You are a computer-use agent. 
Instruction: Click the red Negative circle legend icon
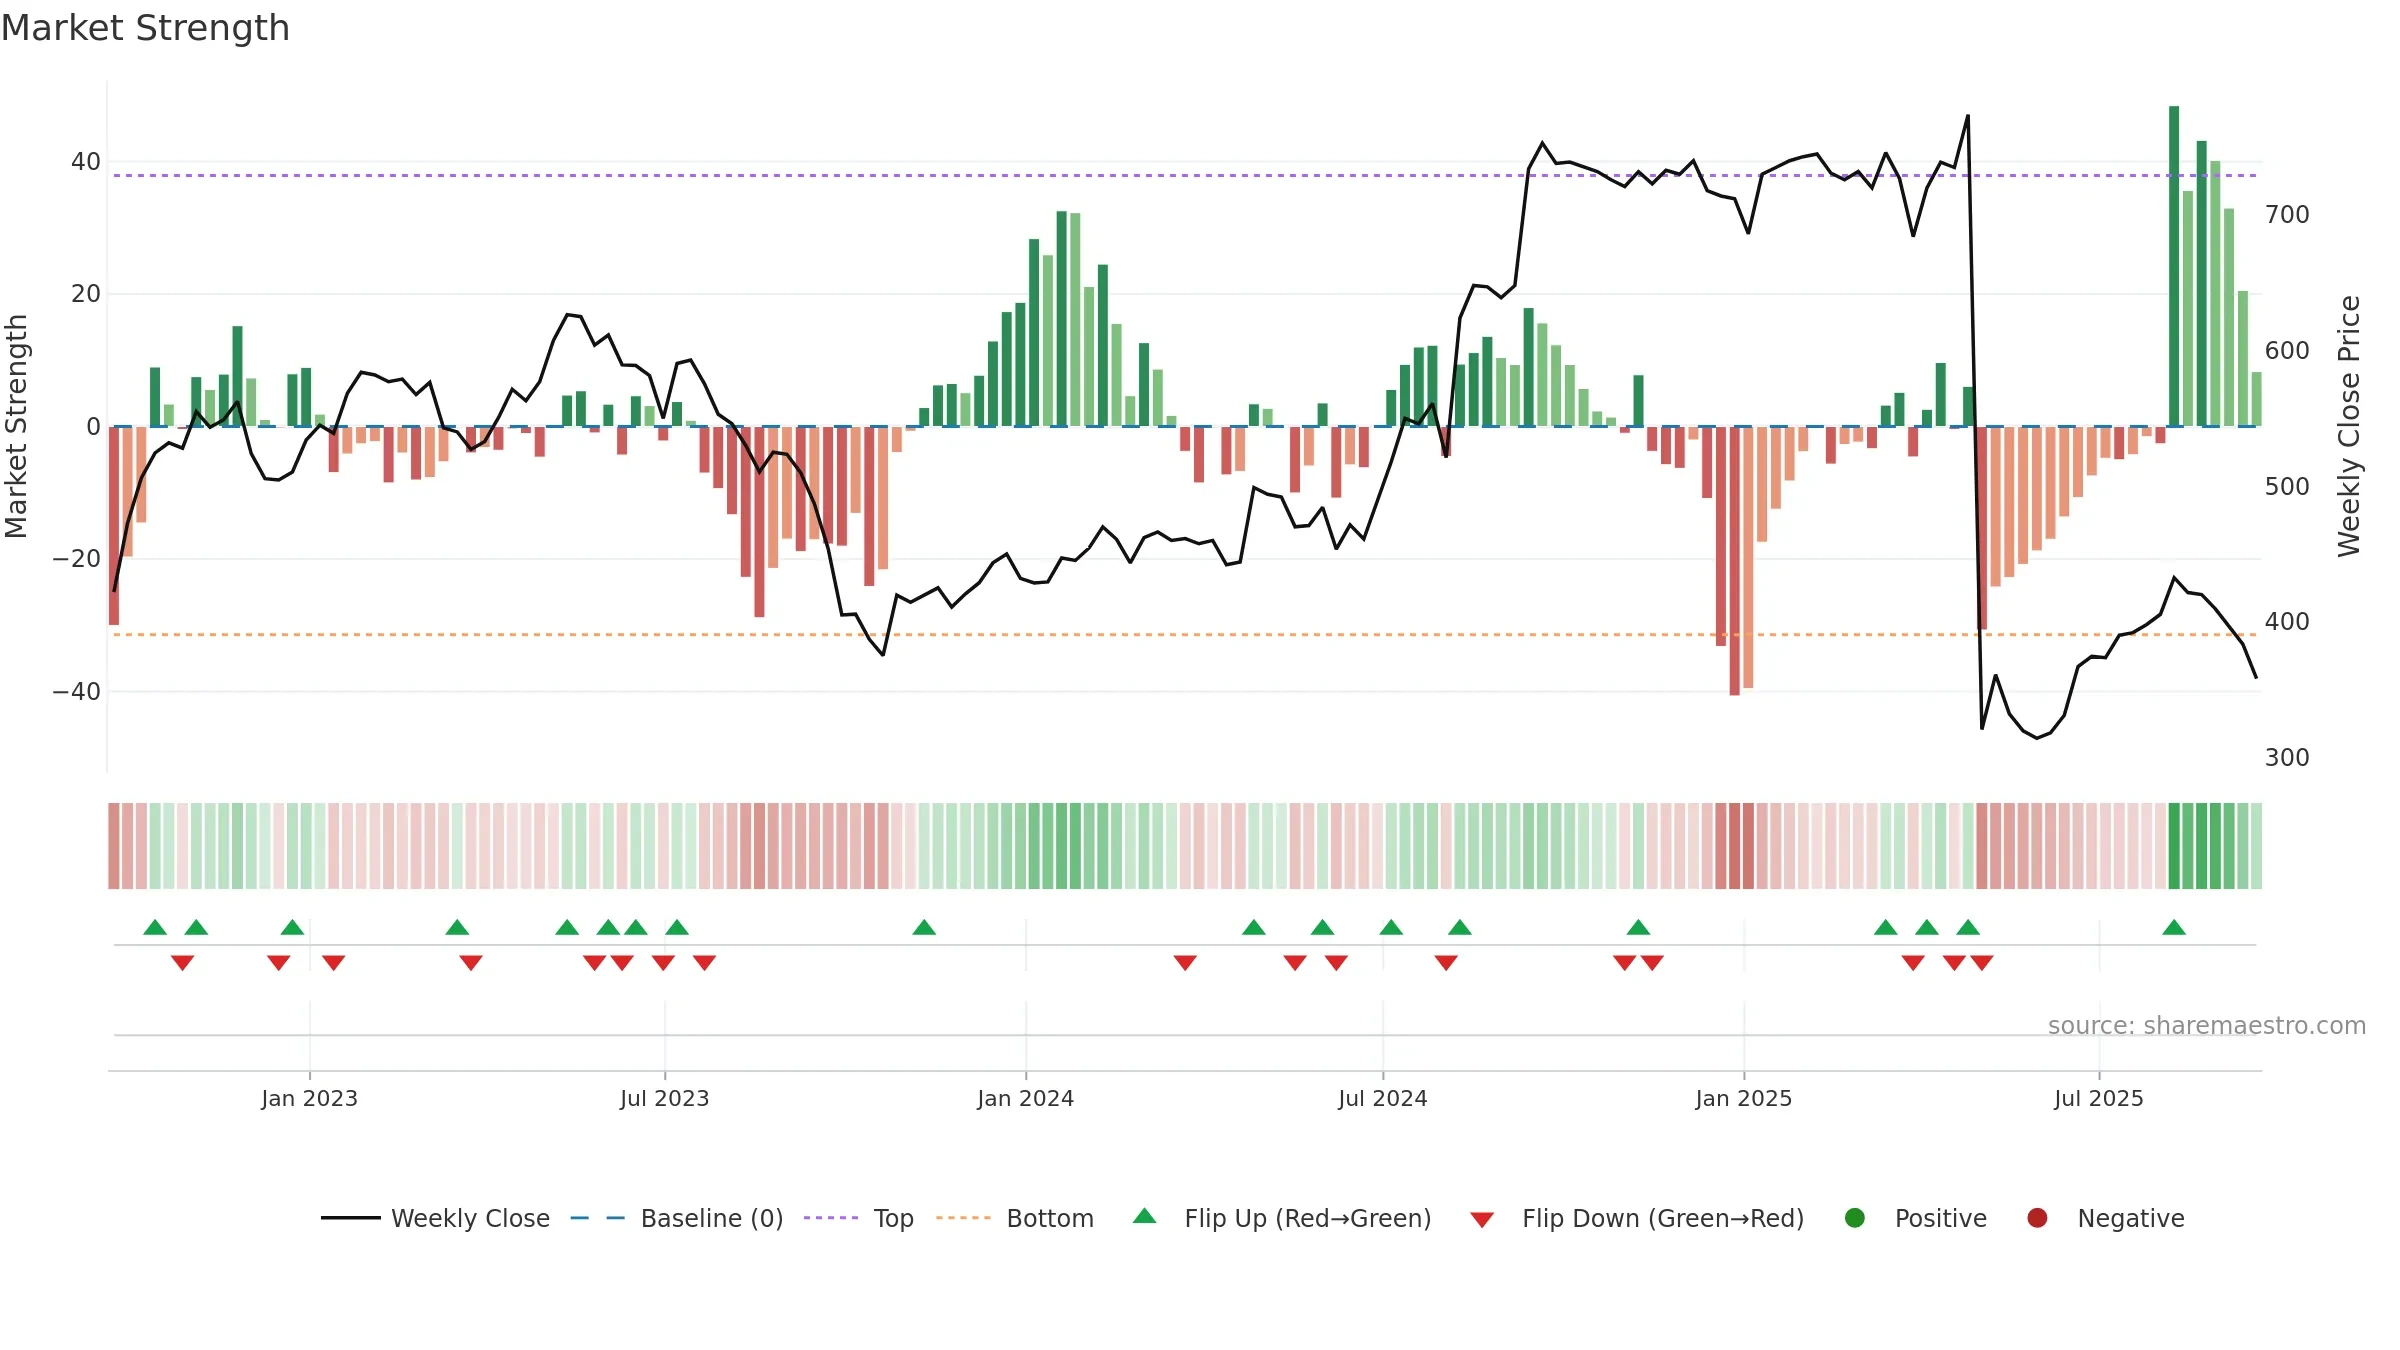click(x=2037, y=1218)
